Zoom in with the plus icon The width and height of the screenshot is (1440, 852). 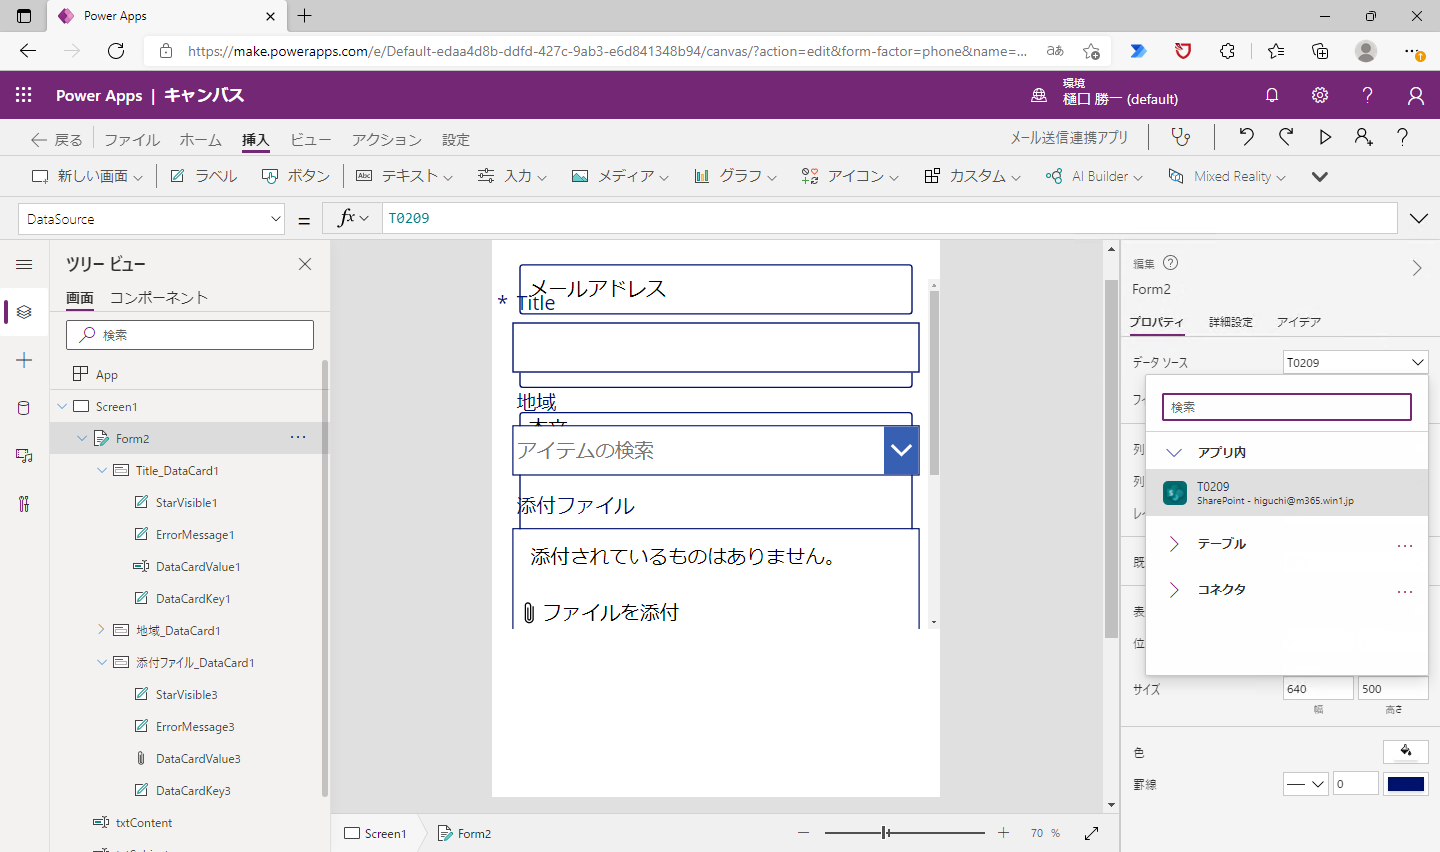point(1004,833)
